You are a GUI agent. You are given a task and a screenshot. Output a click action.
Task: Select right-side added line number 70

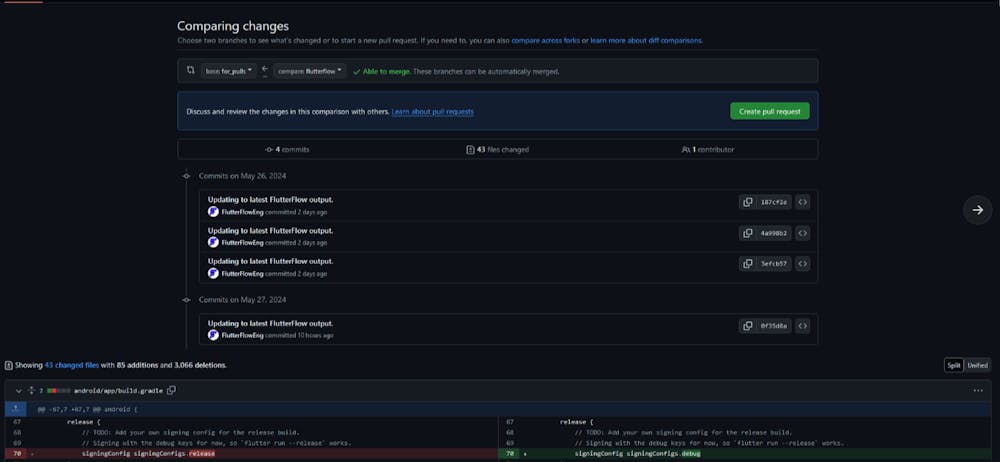pyautogui.click(x=510, y=454)
